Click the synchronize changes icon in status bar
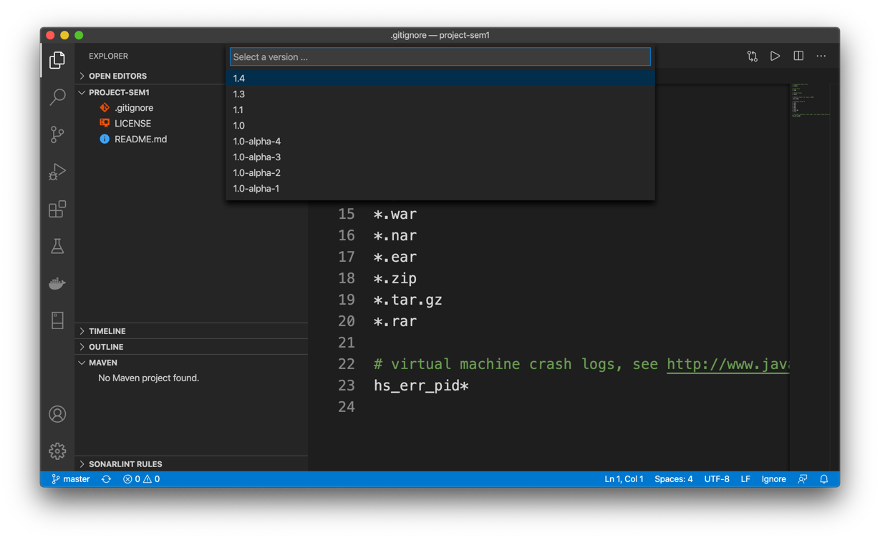The width and height of the screenshot is (880, 540). (106, 479)
